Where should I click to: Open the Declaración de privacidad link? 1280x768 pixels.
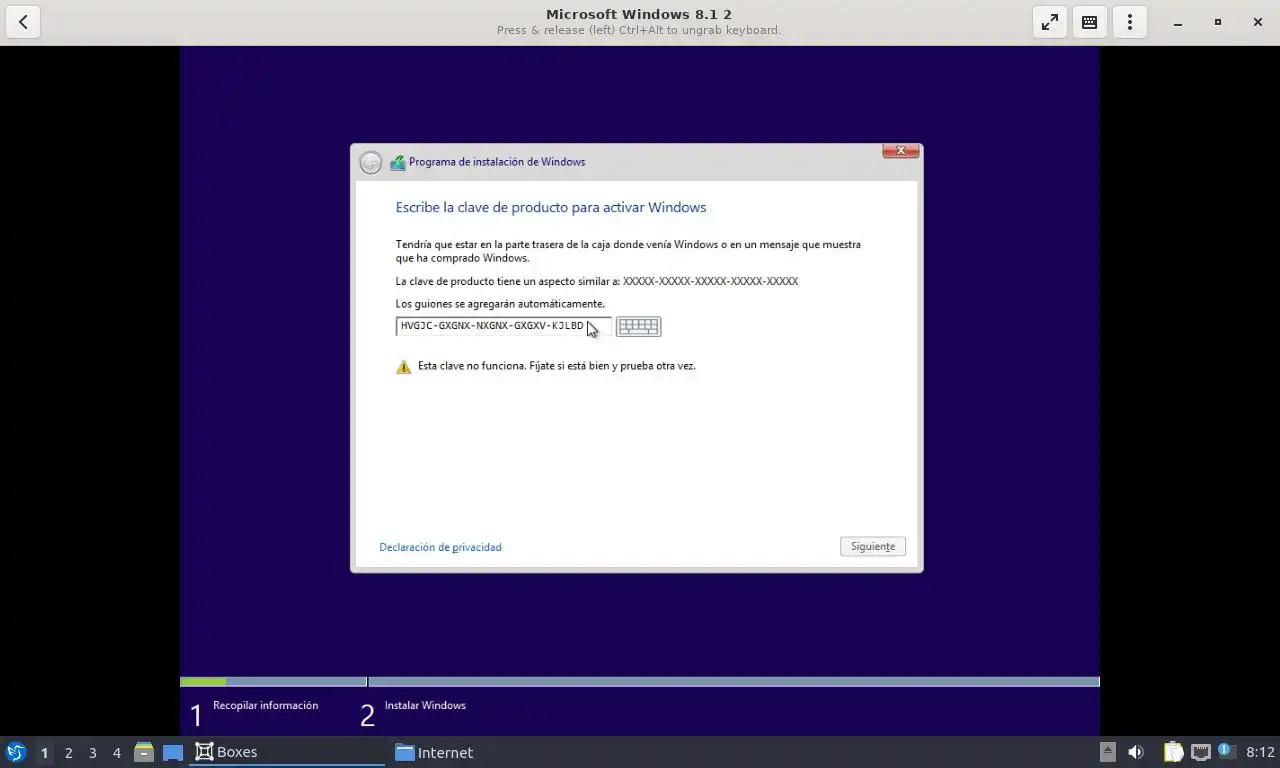tap(440, 547)
